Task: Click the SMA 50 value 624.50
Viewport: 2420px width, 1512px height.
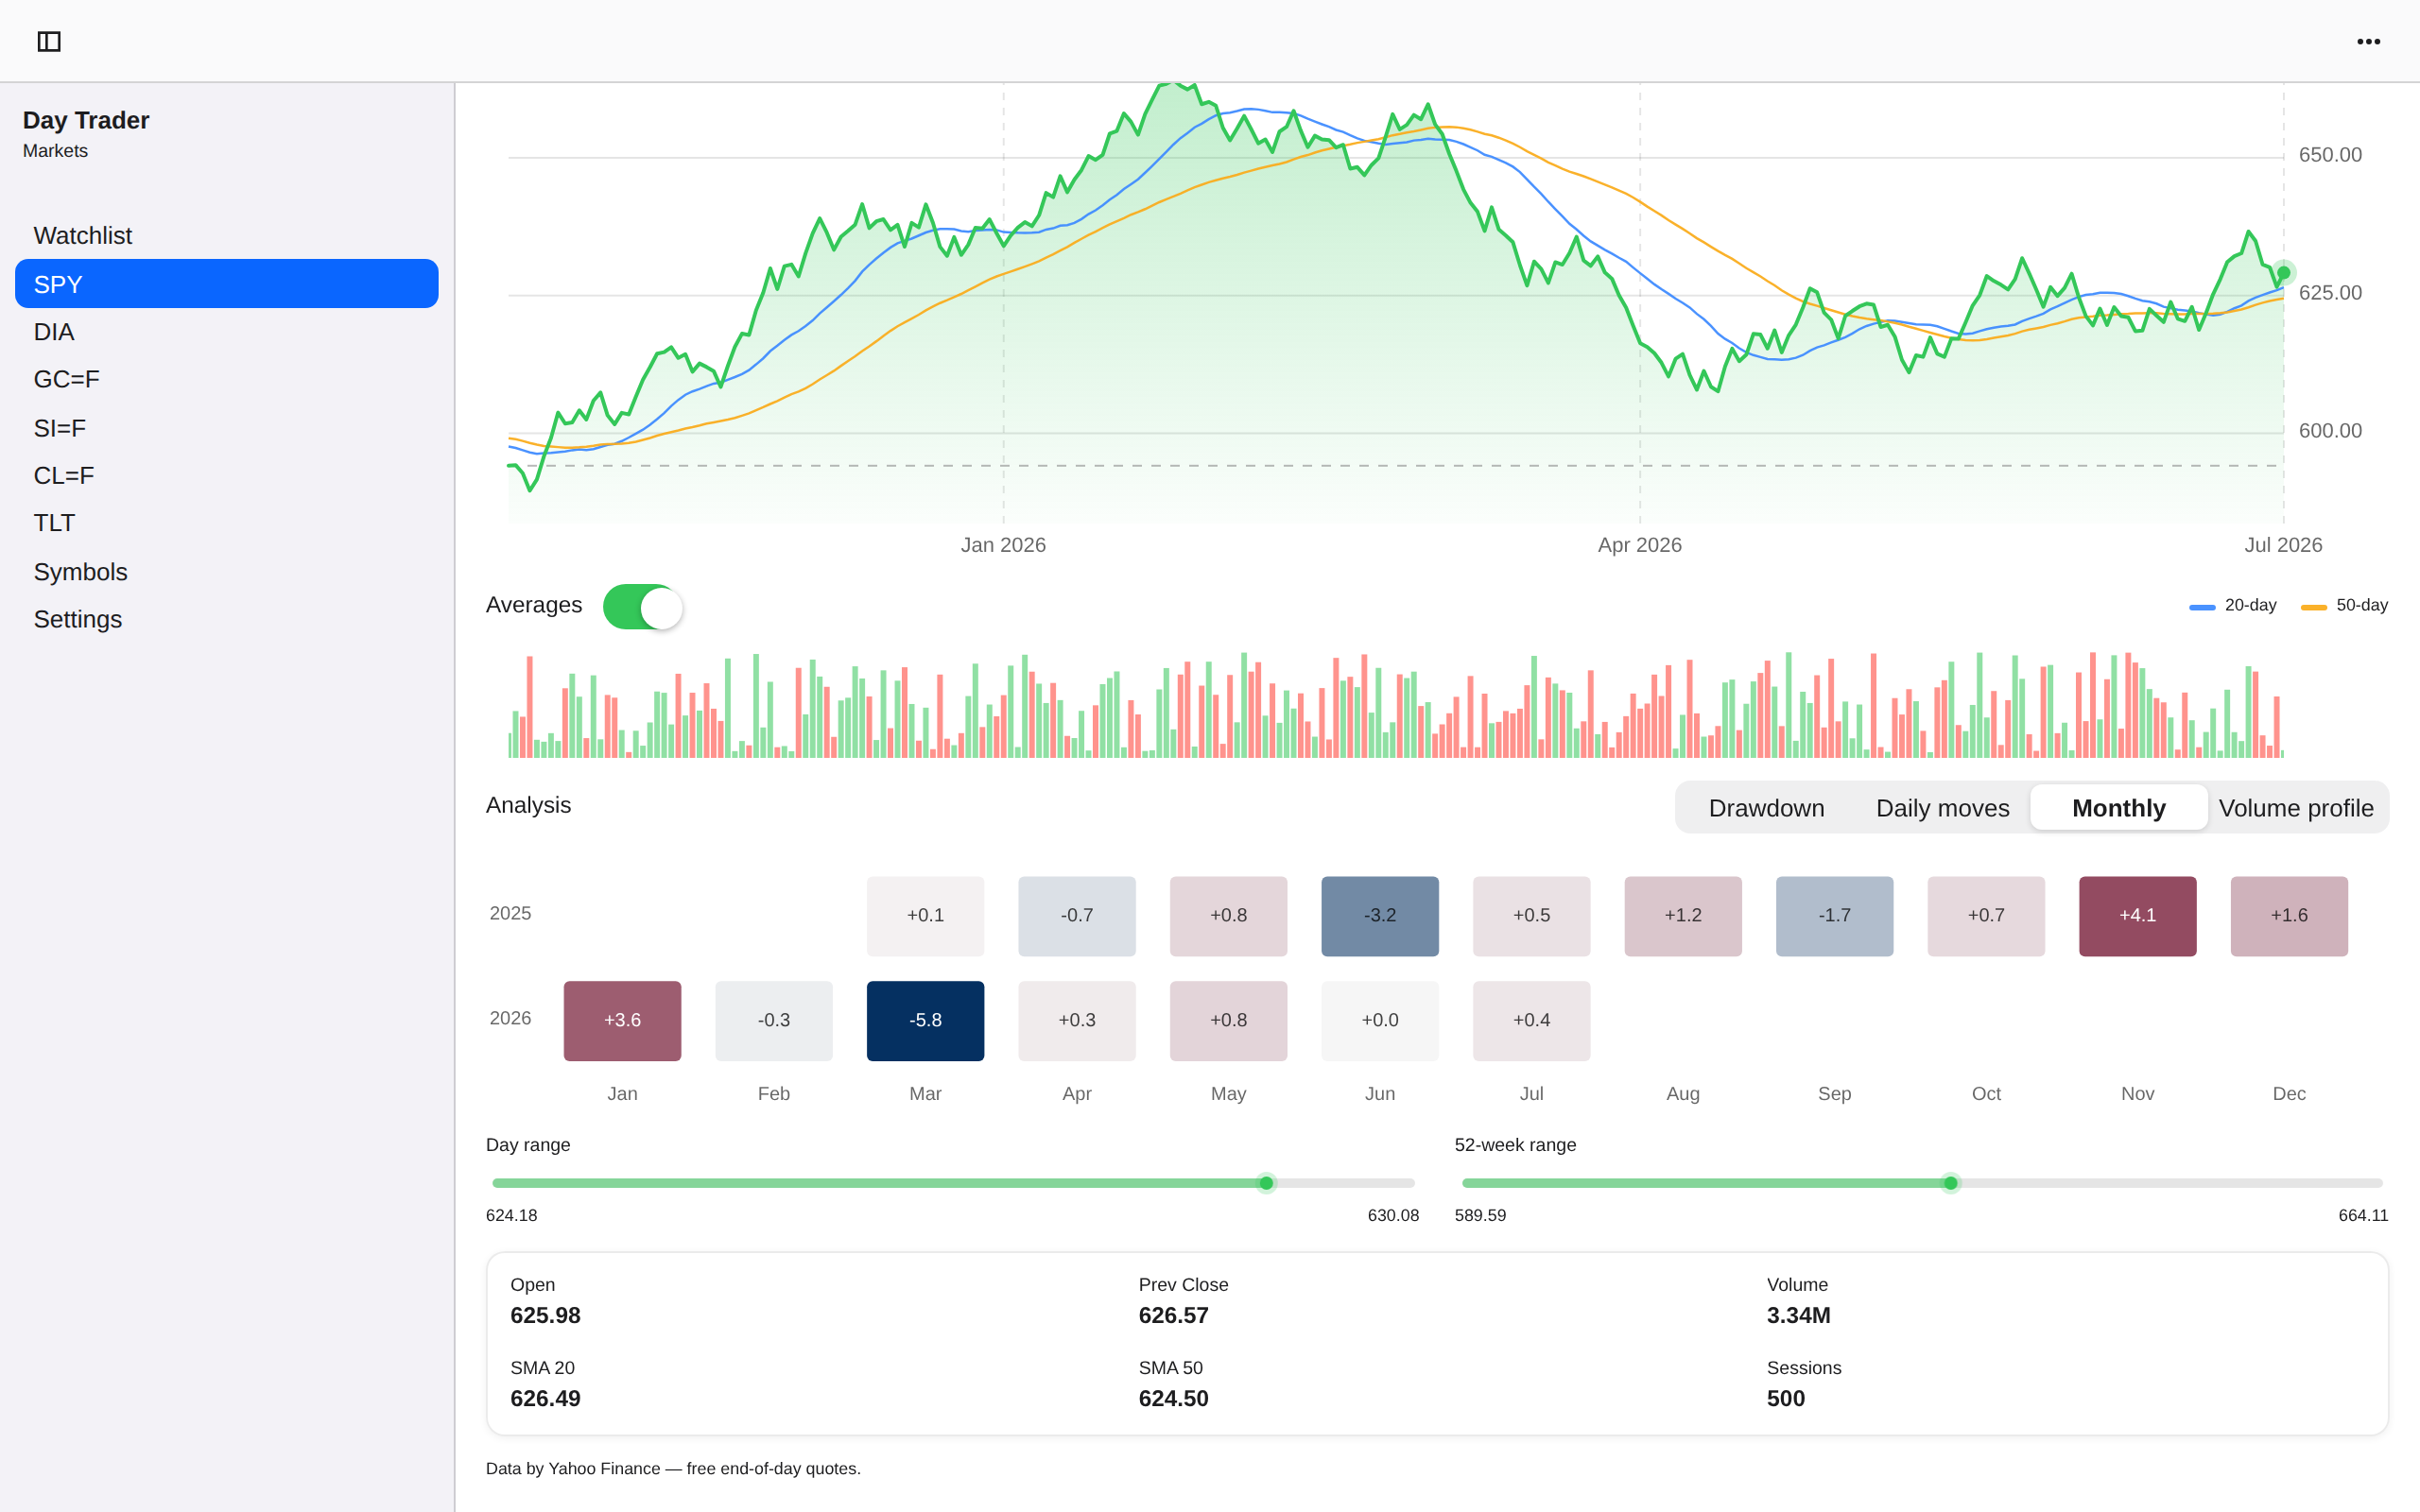Action: point(1173,1398)
